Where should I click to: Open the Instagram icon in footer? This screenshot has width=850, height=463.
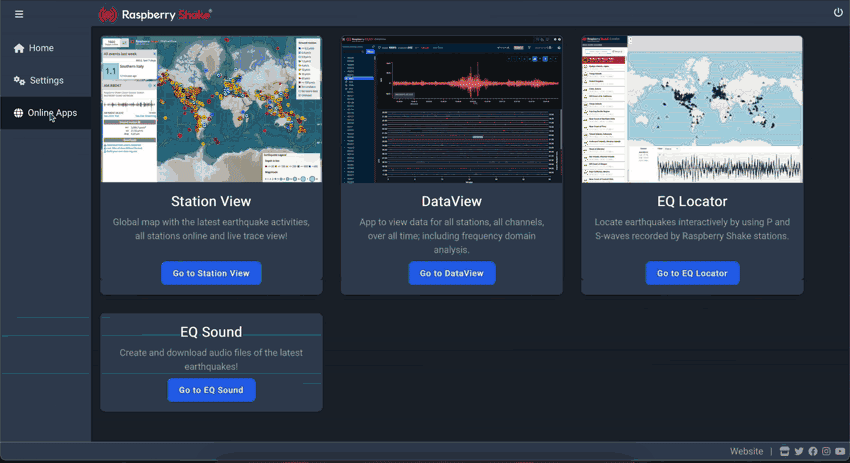[826, 452]
